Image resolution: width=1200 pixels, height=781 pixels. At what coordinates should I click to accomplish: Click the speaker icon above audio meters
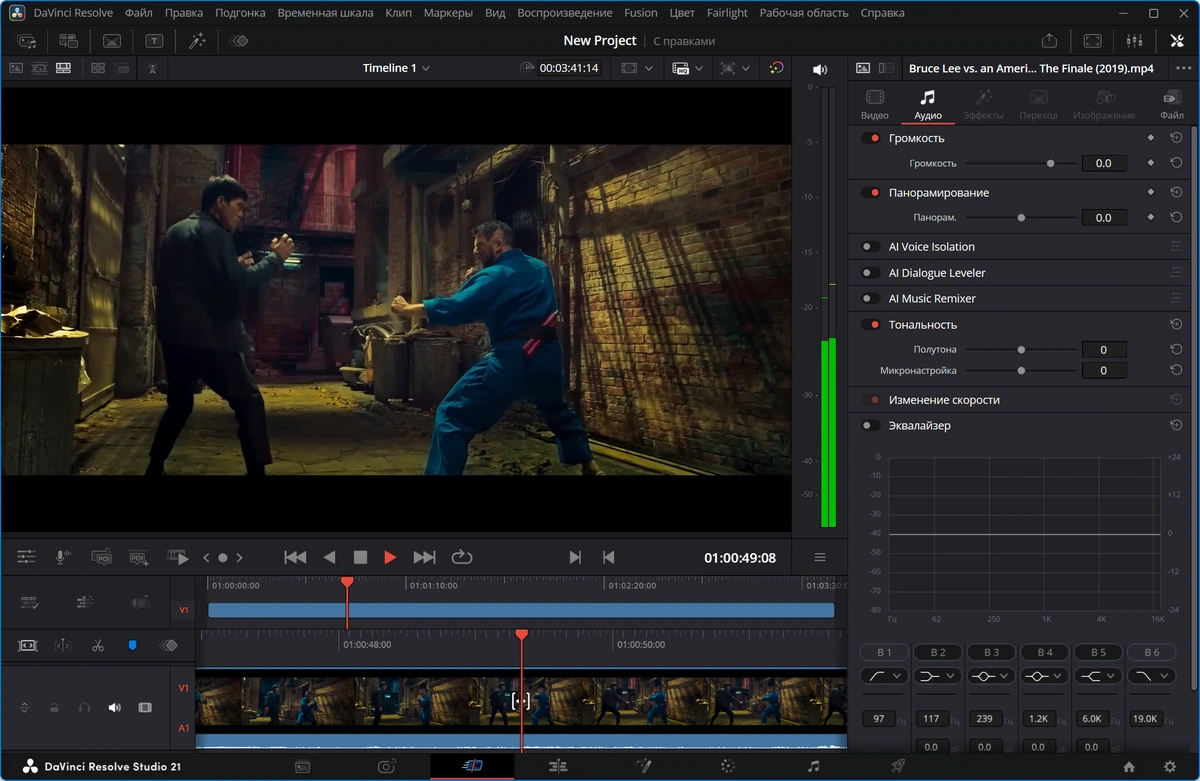click(x=820, y=69)
